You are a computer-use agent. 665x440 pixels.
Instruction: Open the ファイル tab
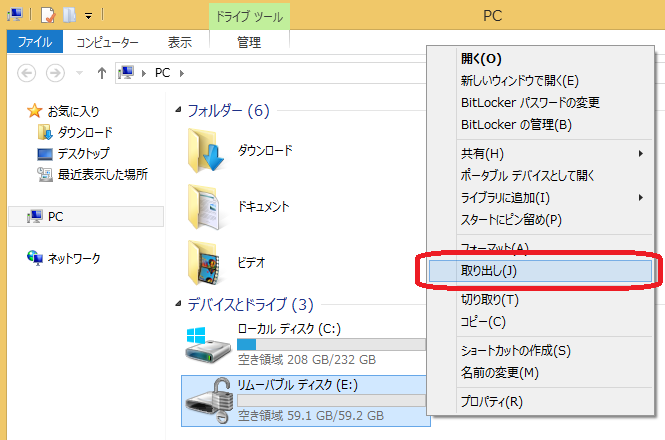click(x=35, y=42)
